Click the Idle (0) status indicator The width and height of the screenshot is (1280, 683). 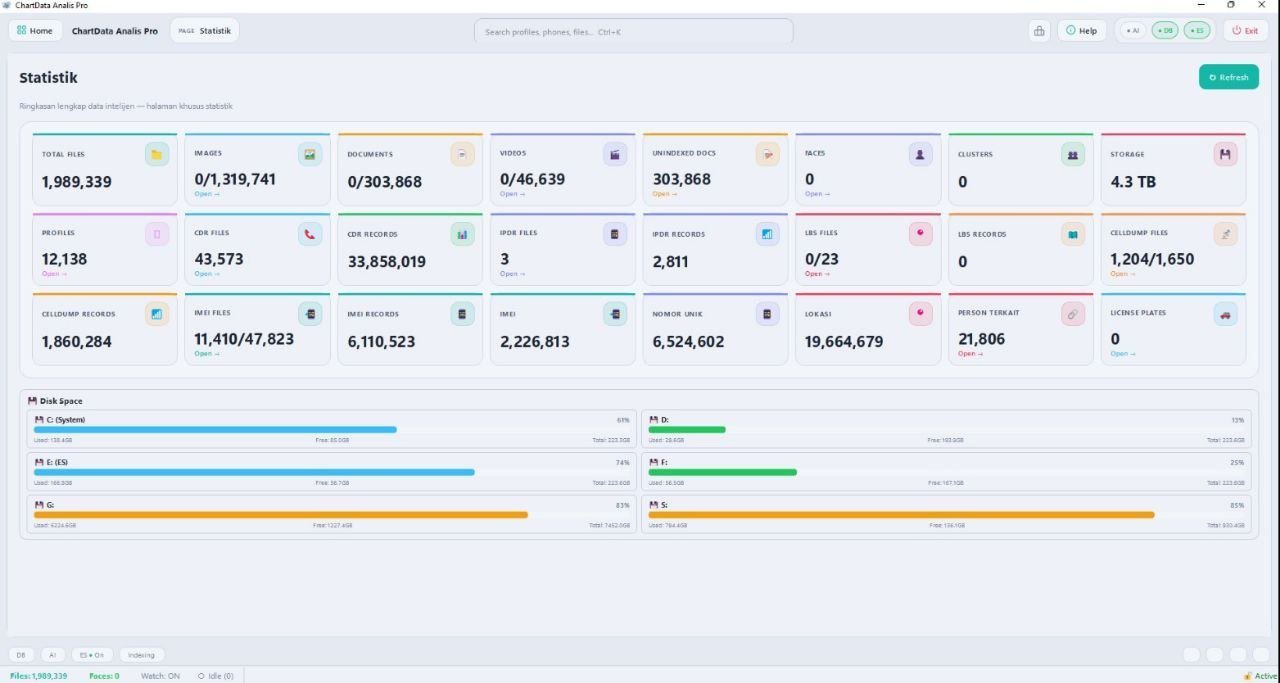(x=216, y=676)
